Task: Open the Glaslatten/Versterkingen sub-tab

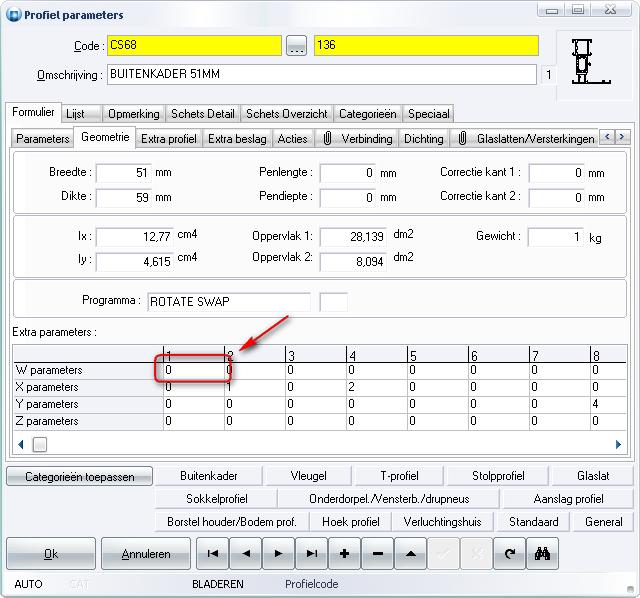Action: tap(526, 139)
